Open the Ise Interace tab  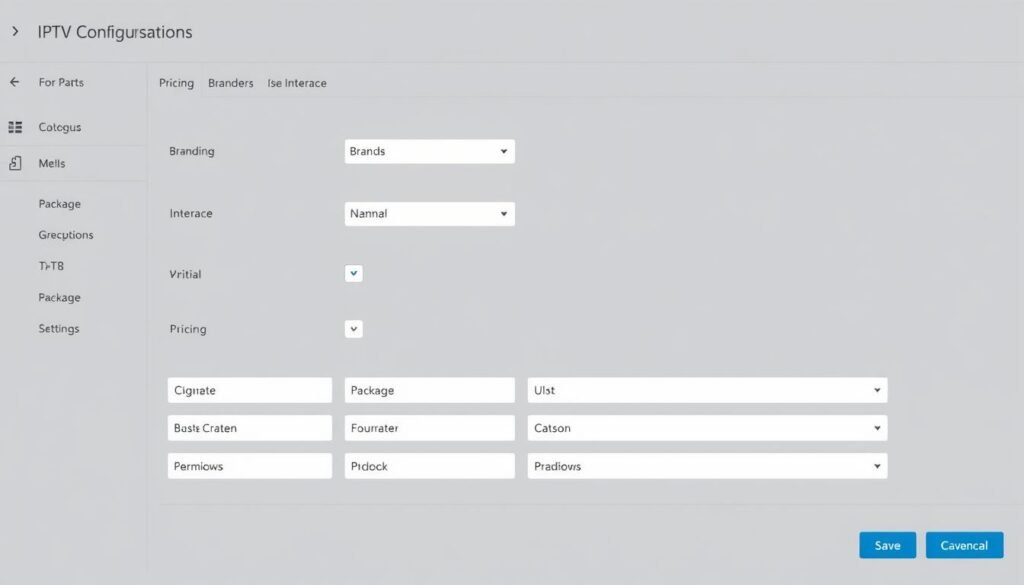(x=297, y=83)
